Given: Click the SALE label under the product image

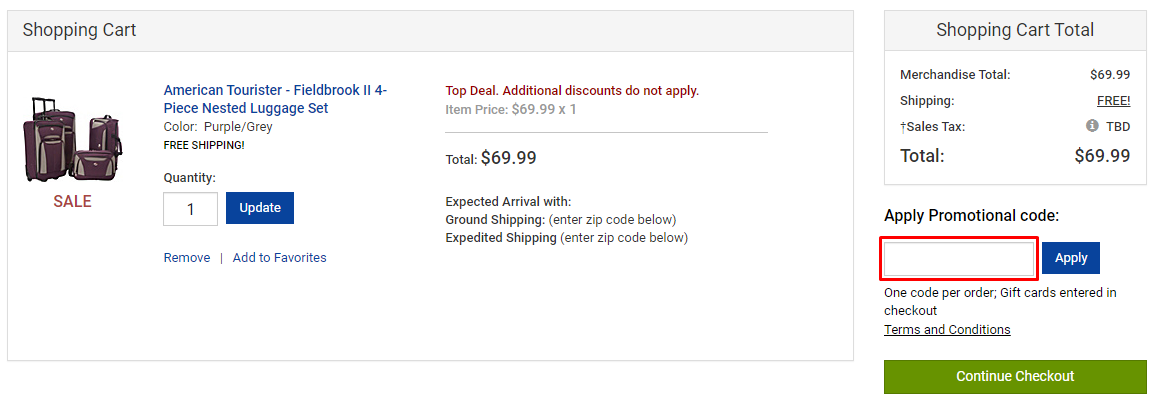Looking at the screenshot, I should [x=73, y=202].
